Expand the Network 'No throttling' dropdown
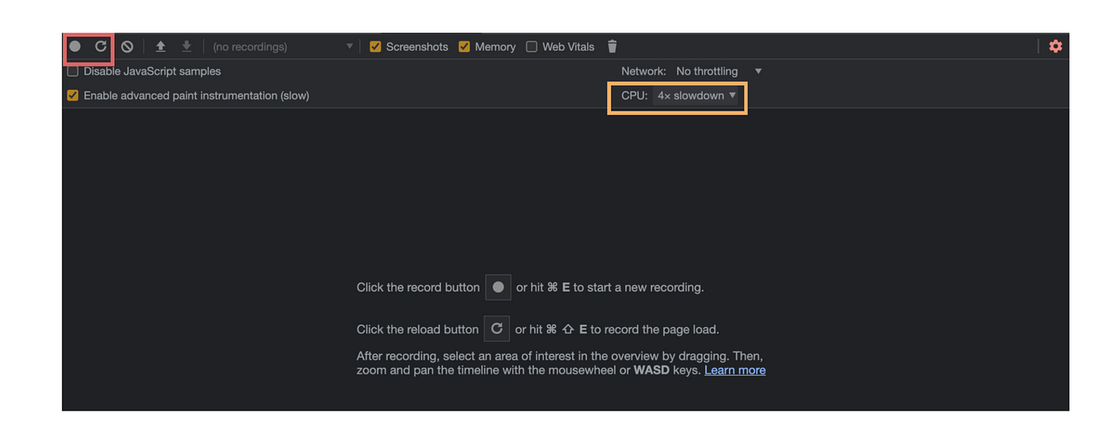The width and height of the screenshot is (1110, 436). click(718, 72)
